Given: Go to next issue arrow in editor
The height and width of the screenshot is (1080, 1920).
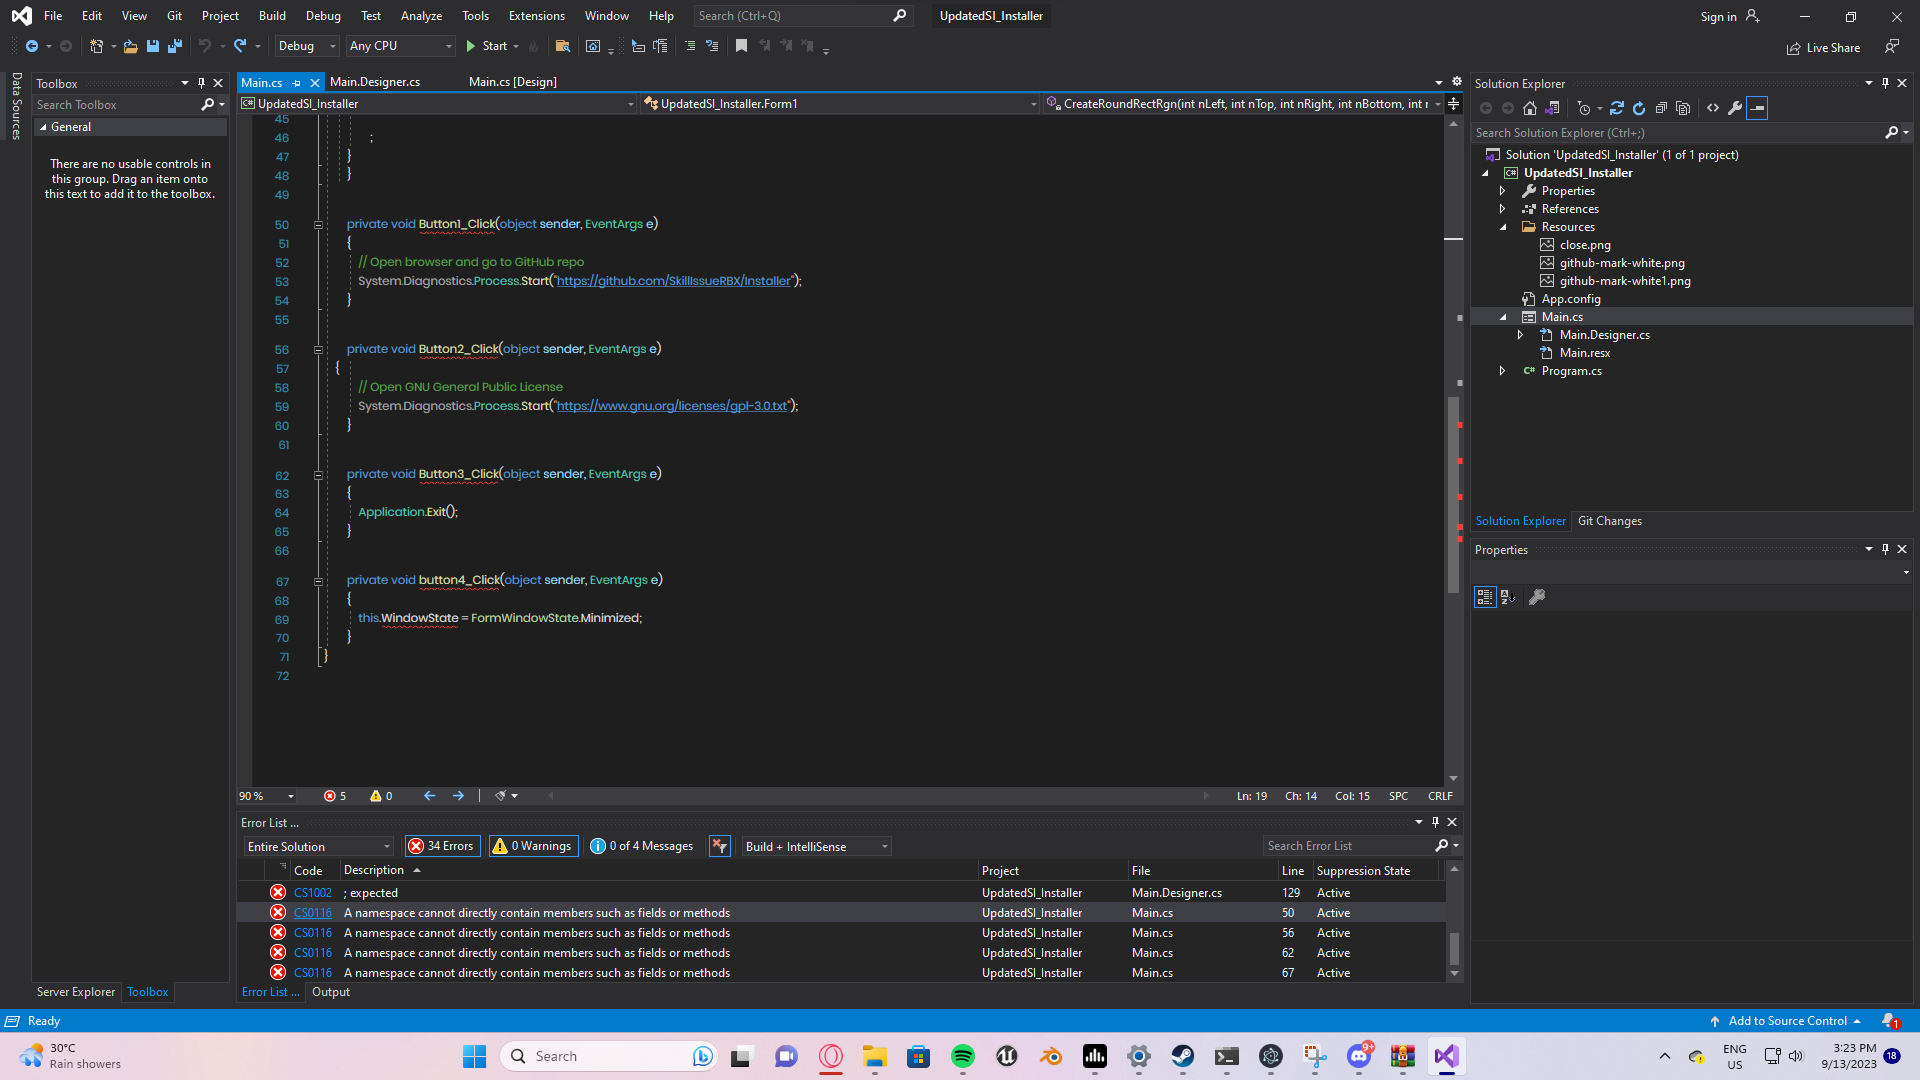Looking at the screenshot, I should [458, 796].
